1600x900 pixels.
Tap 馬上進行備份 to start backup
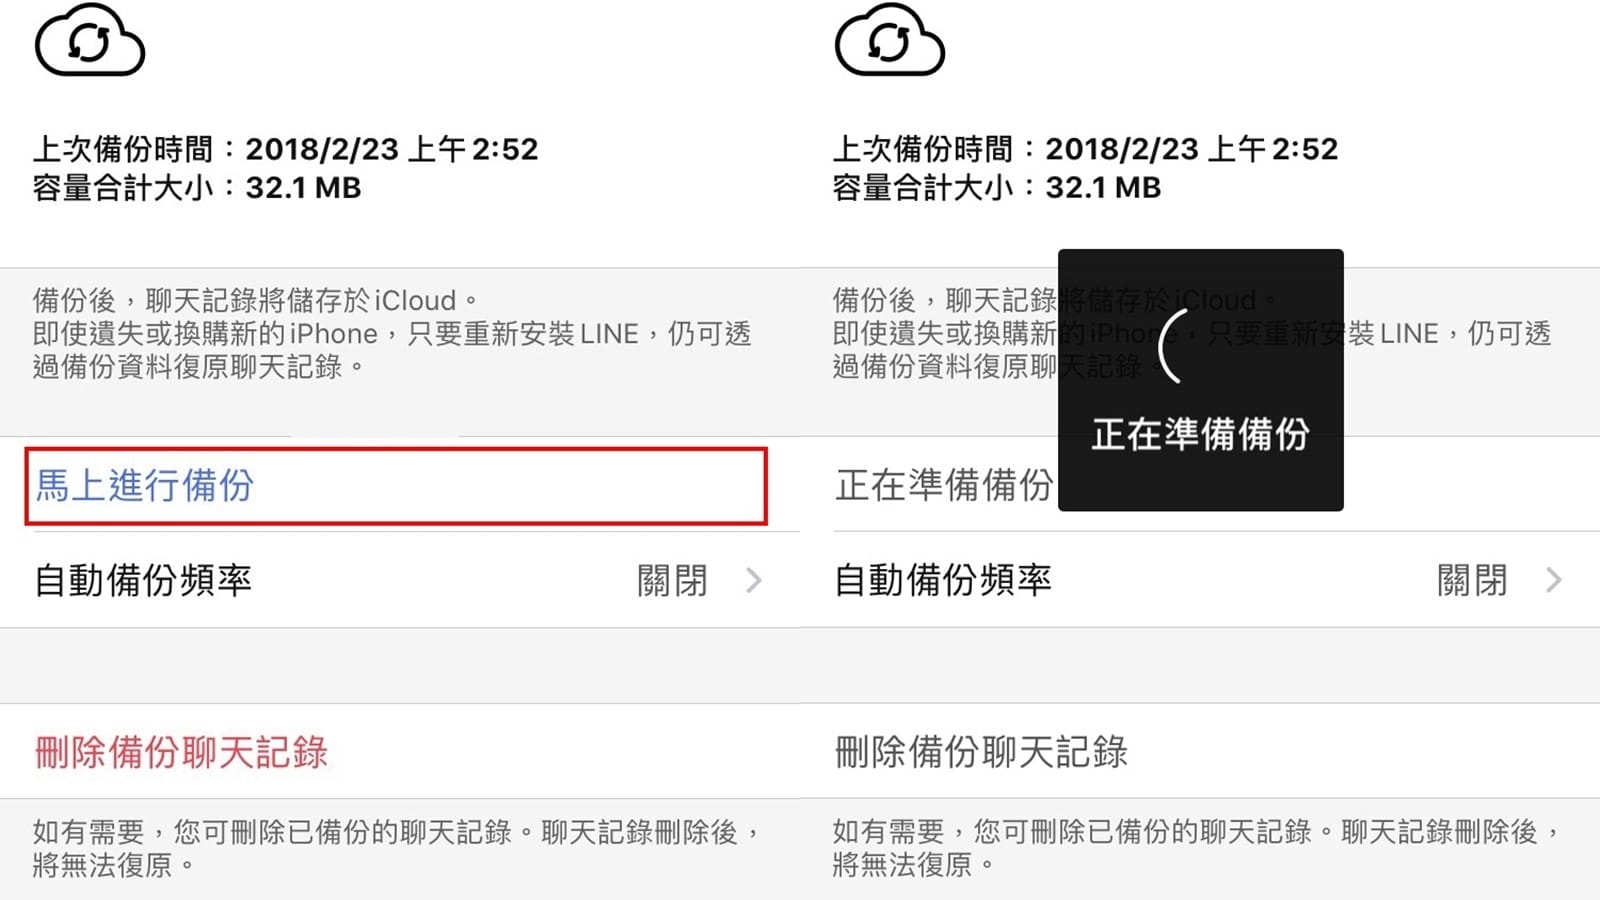point(396,486)
